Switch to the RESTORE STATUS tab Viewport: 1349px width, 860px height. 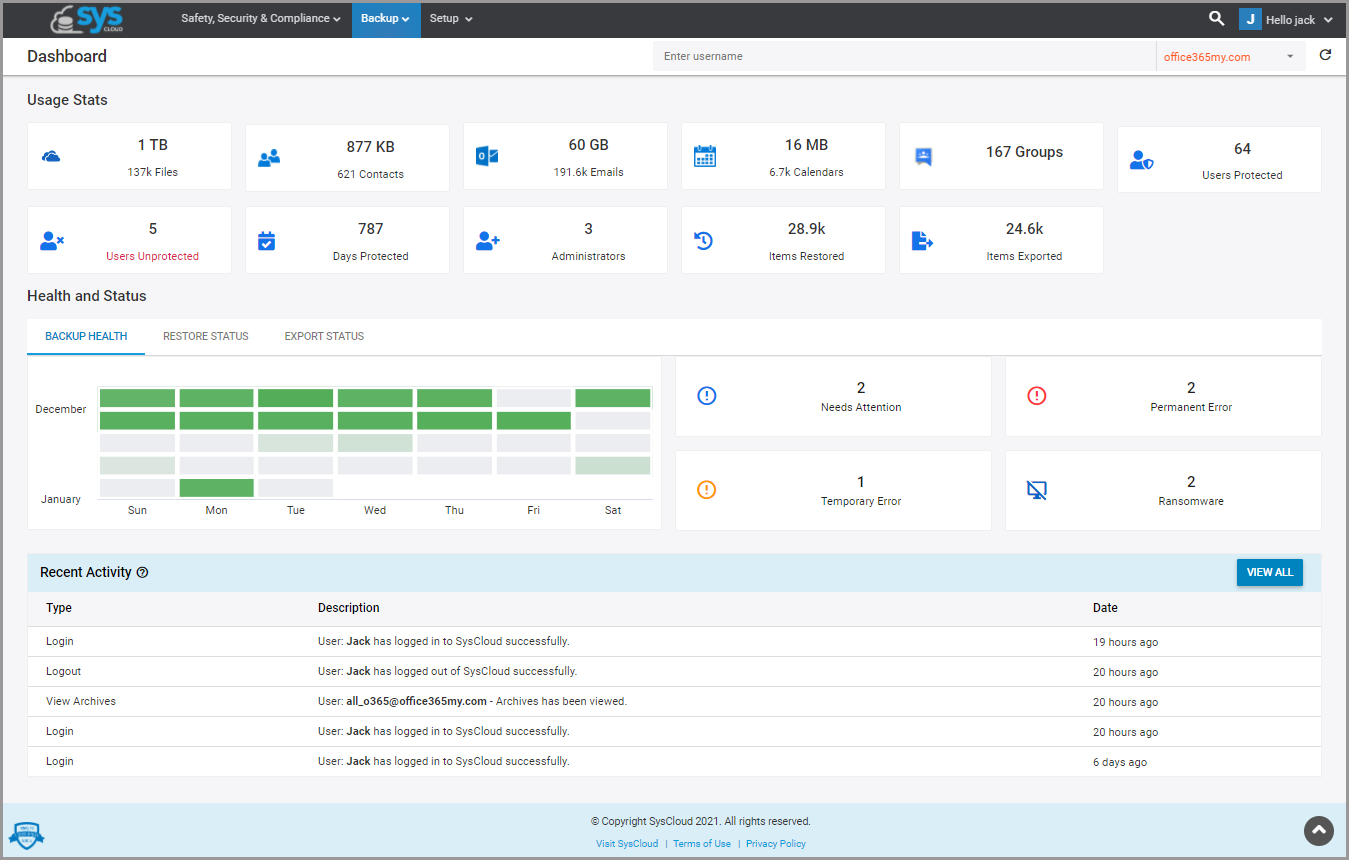point(205,336)
